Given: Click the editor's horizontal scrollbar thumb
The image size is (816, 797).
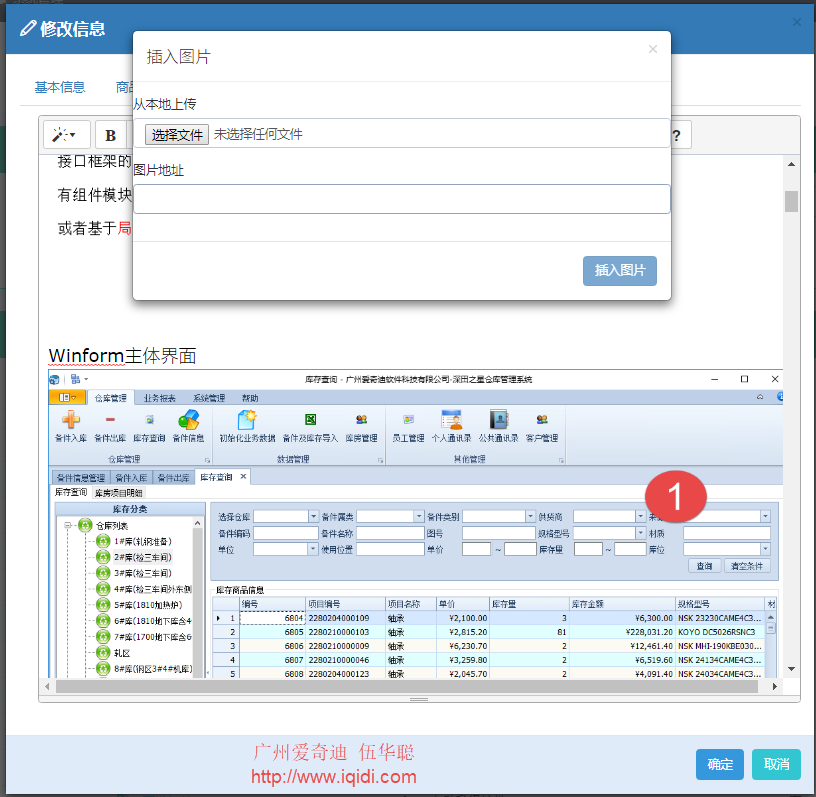Looking at the screenshot, I should [x=406, y=686].
